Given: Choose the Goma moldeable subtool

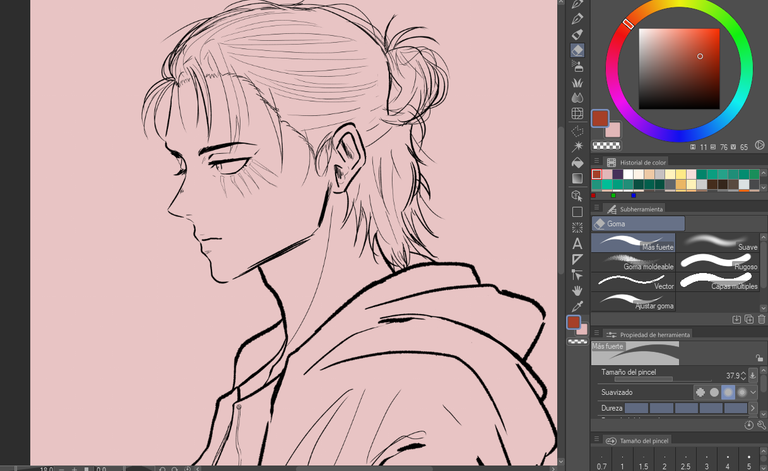Looking at the screenshot, I should 633,262.
